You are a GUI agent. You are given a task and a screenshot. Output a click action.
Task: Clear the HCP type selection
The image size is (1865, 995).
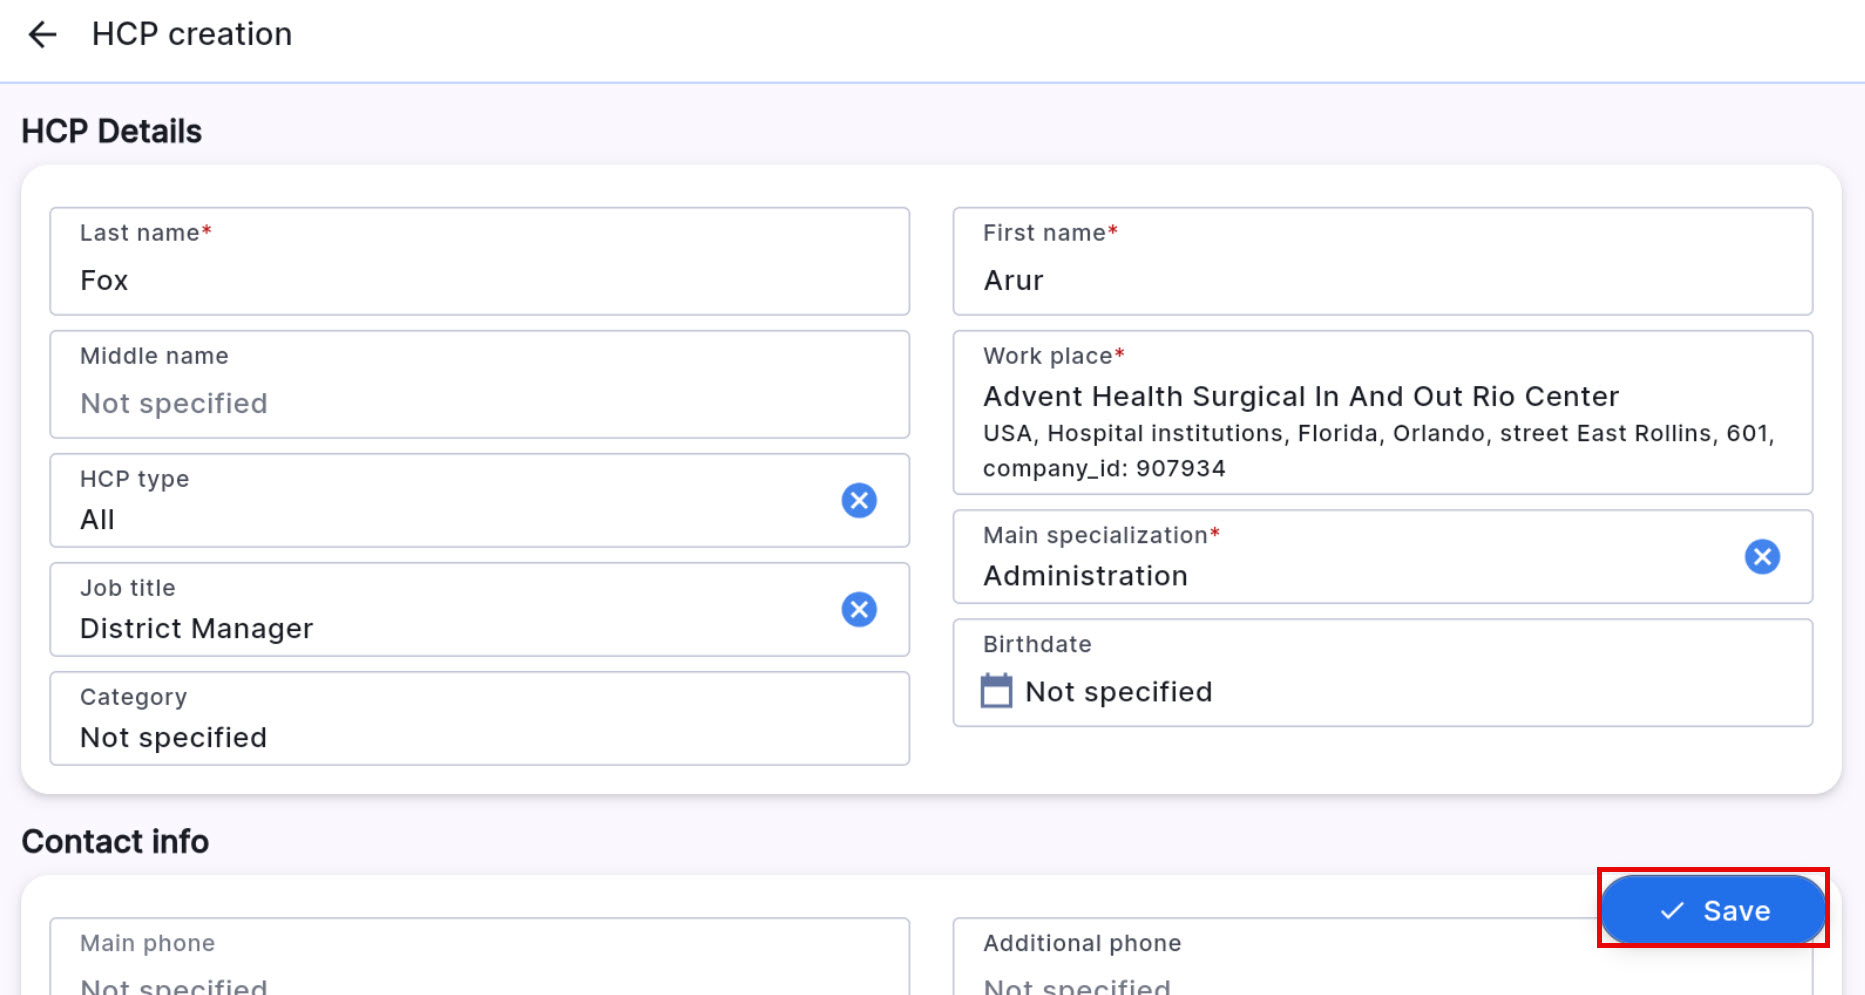coord(858,500)
